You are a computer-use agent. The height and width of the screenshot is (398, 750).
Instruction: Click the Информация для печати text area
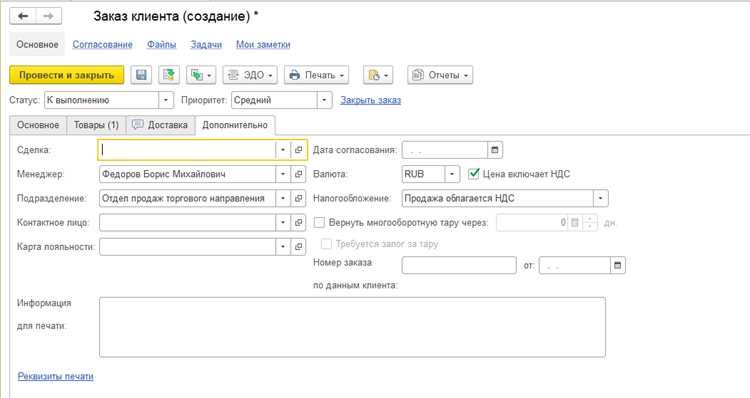pos(352,327)
